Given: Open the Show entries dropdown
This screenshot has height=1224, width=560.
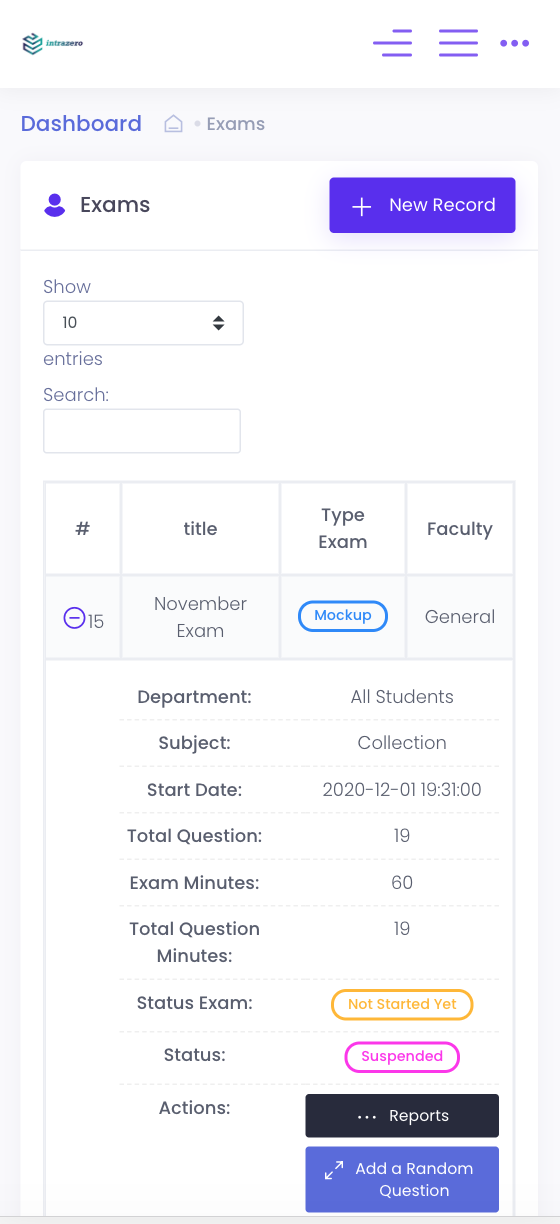Looking at the screenshot, I should point(143,323).
